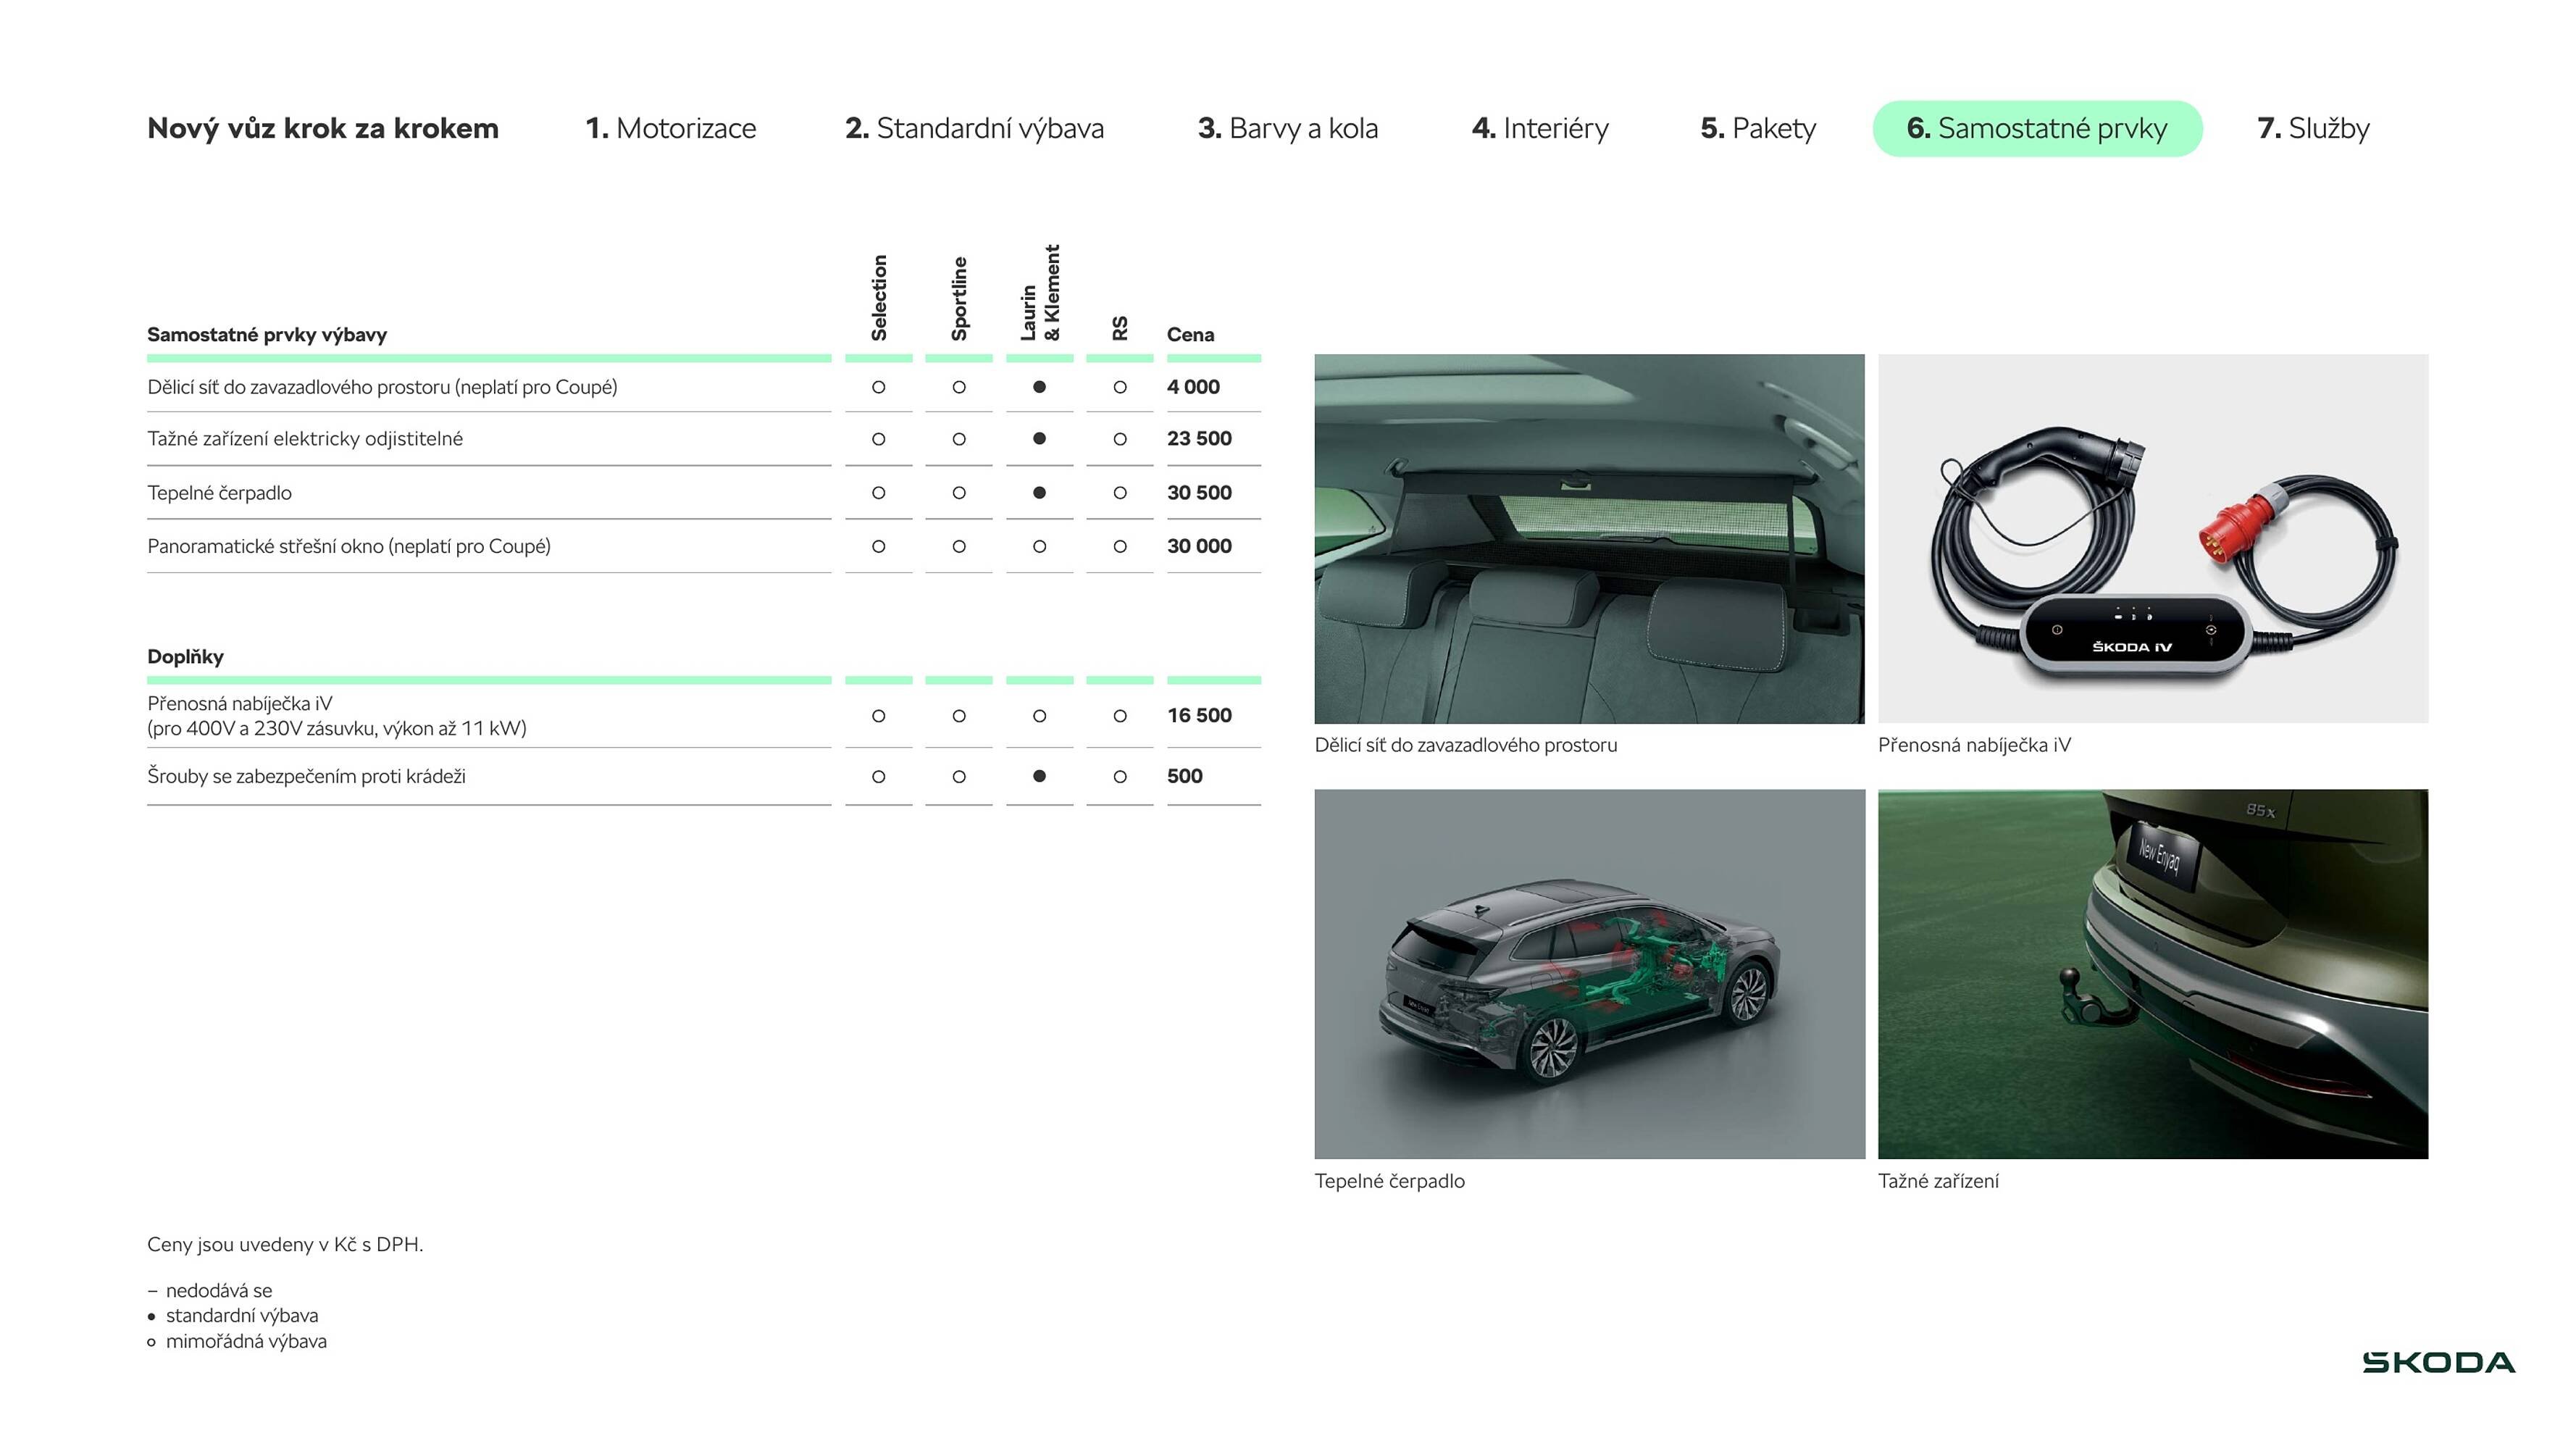Click the Nový vůz krok za krokem heading
The image size is (2576, 1449).
tap(322, 128)
